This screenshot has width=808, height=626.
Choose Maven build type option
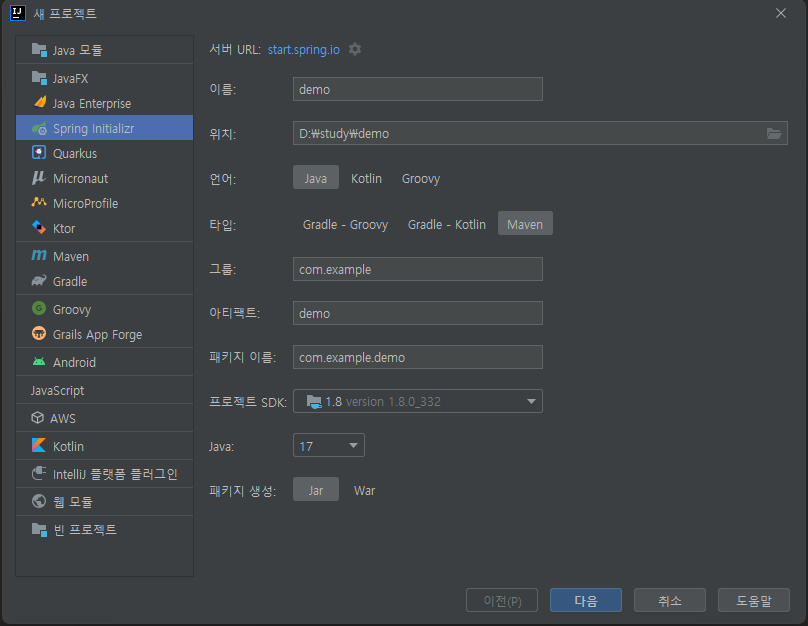point(525,224)
